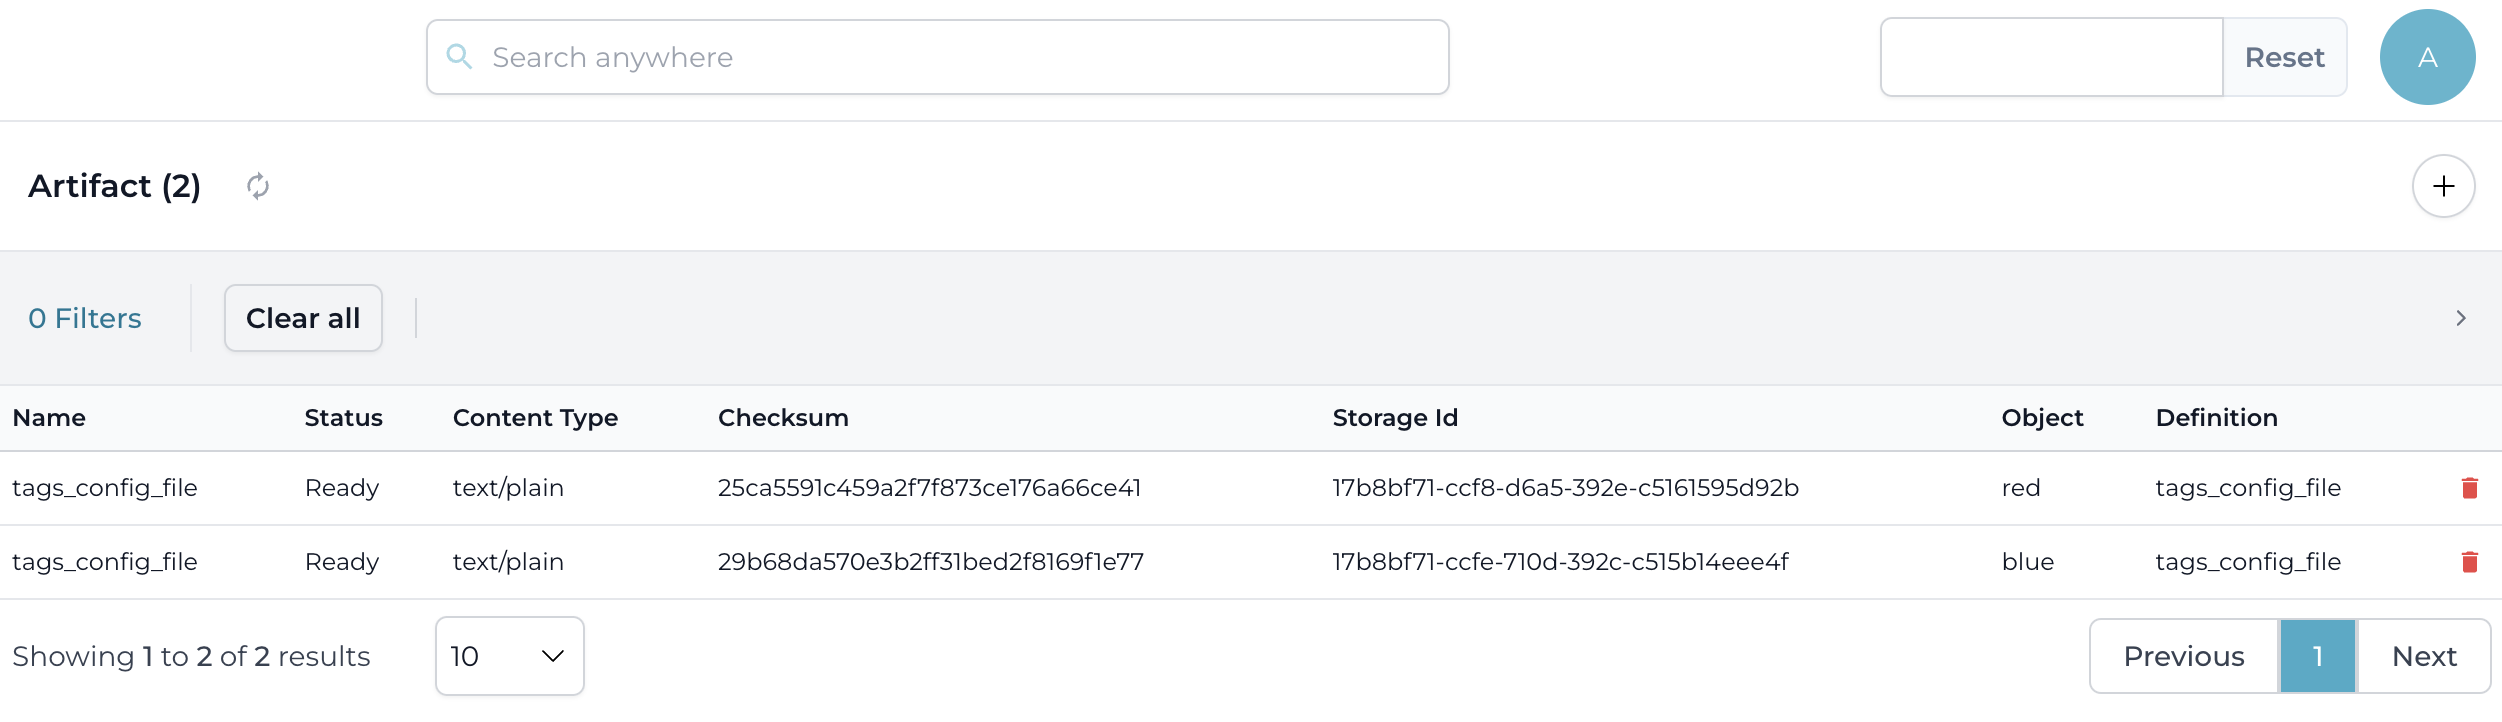Image resolution: width=2502 pixels, height=722 pixels.
Task: Delete the red object artifact row
Action: (x=2469, y=488)
